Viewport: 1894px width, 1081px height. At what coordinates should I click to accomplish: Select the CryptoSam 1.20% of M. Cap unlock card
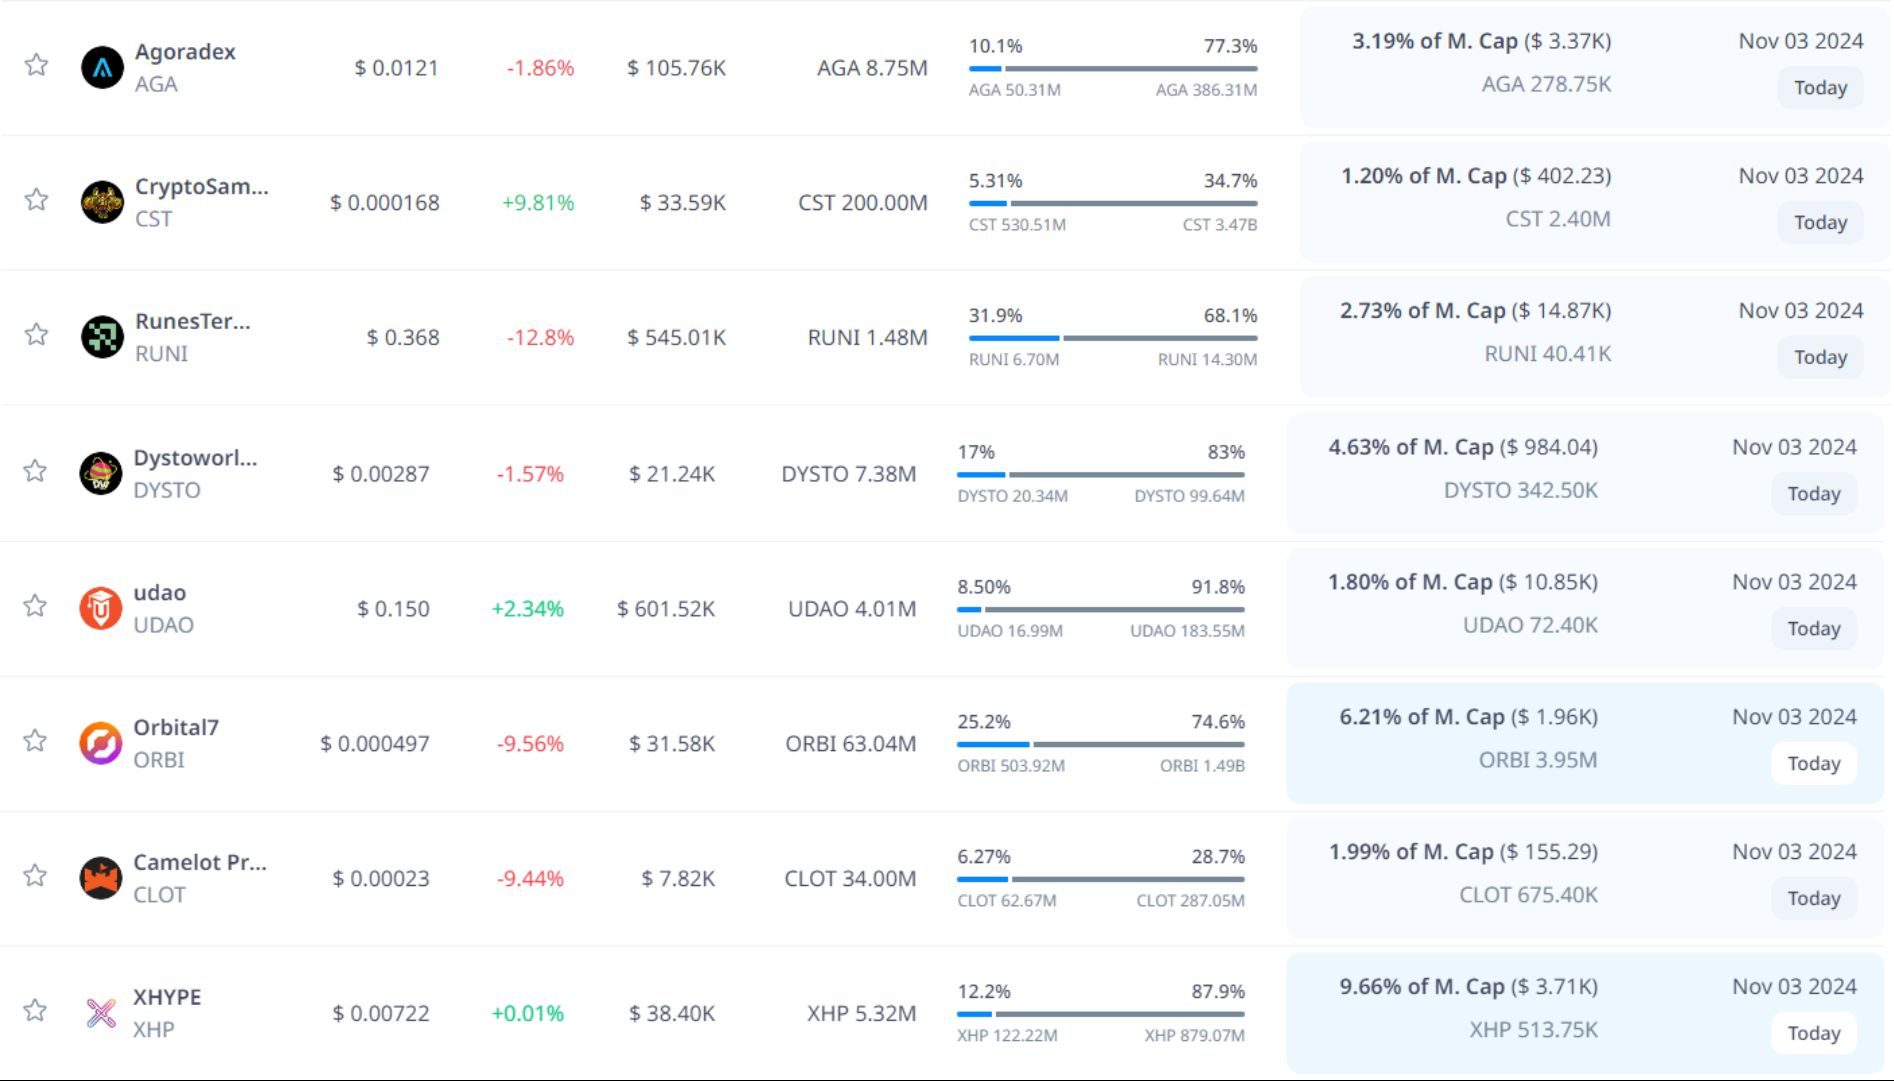1594,202
